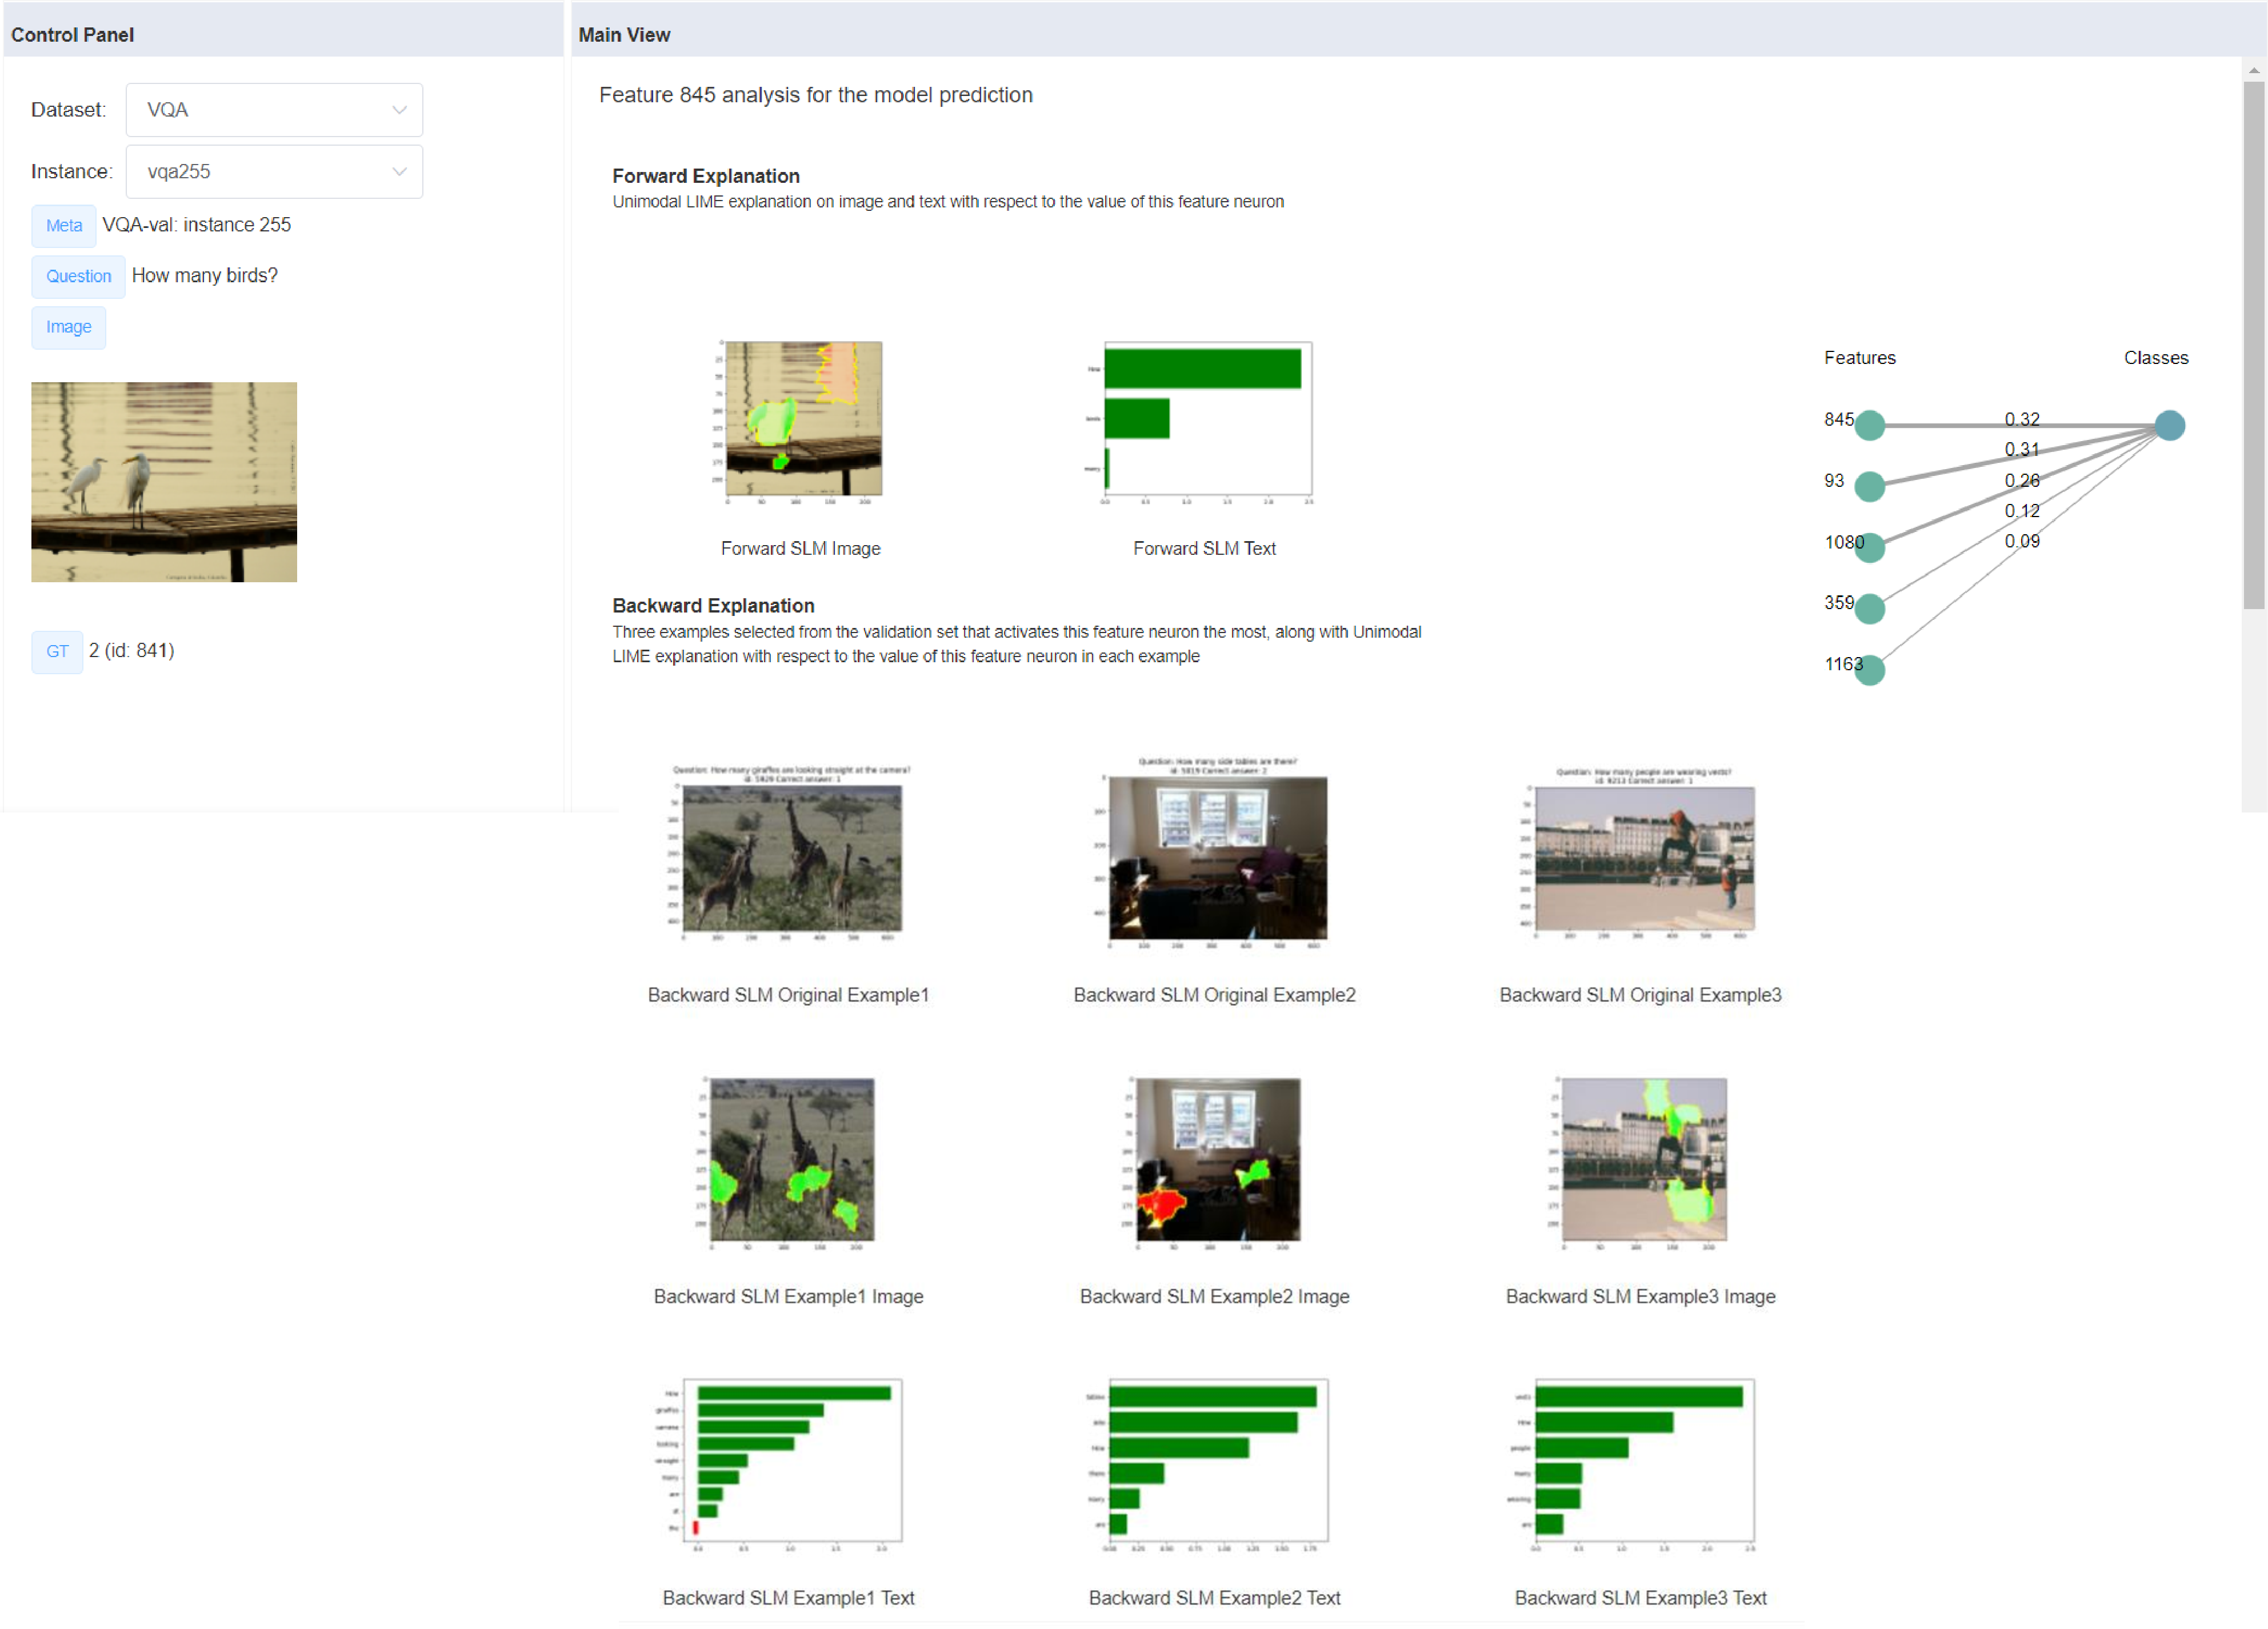This screenshot has height=1629, width=2268.
Task: Click the Forward Explanation heading
Action: coord(706,176)
